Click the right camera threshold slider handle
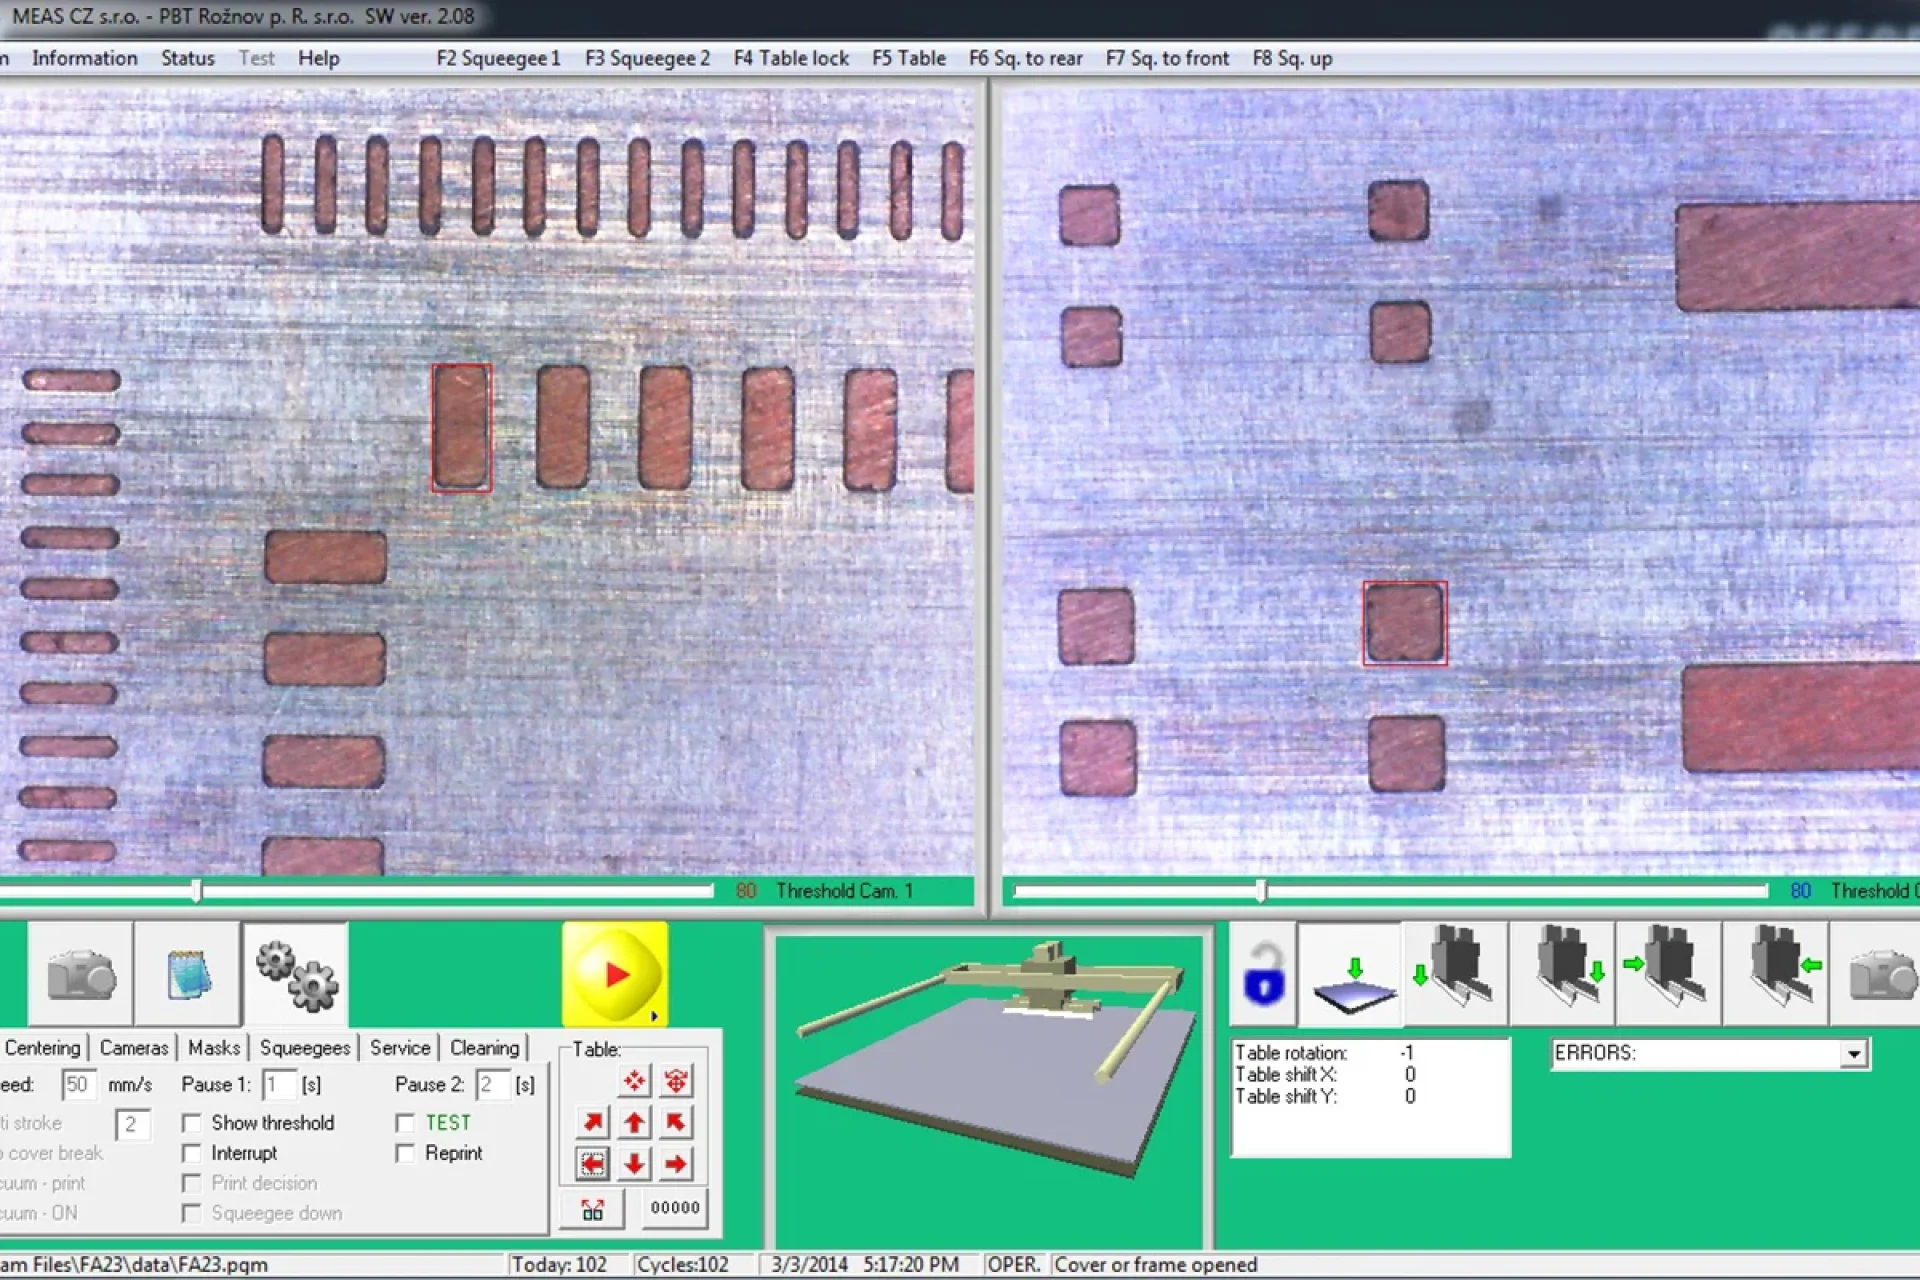This screenshot has width=1920, height=1280. click(x=1261, y=891)
